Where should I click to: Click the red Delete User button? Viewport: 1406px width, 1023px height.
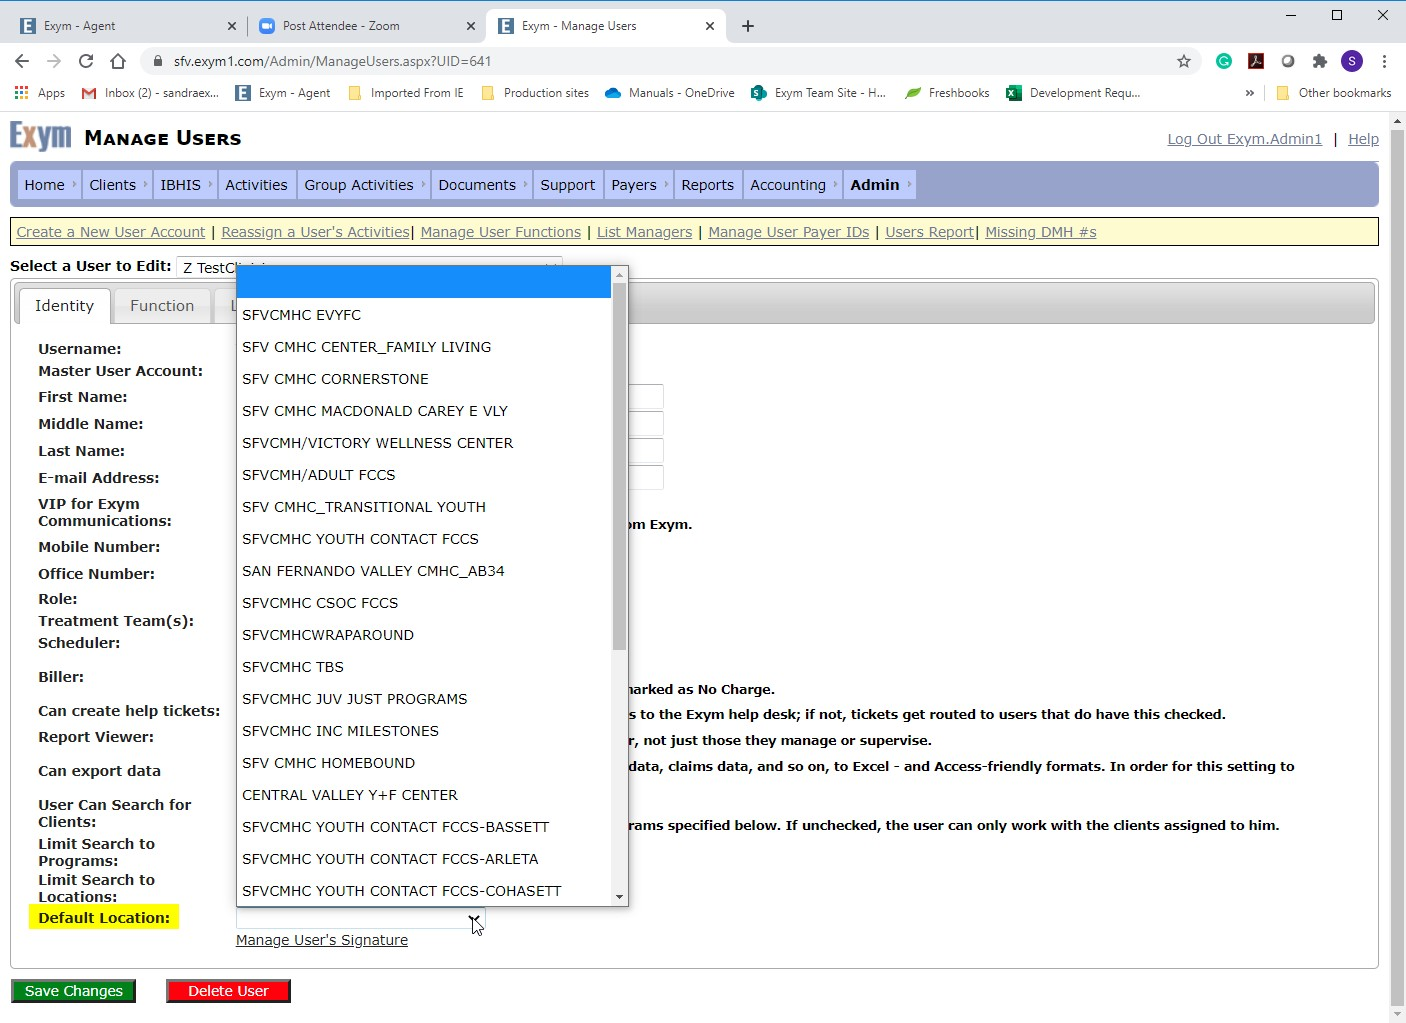[x=228, y=991]
